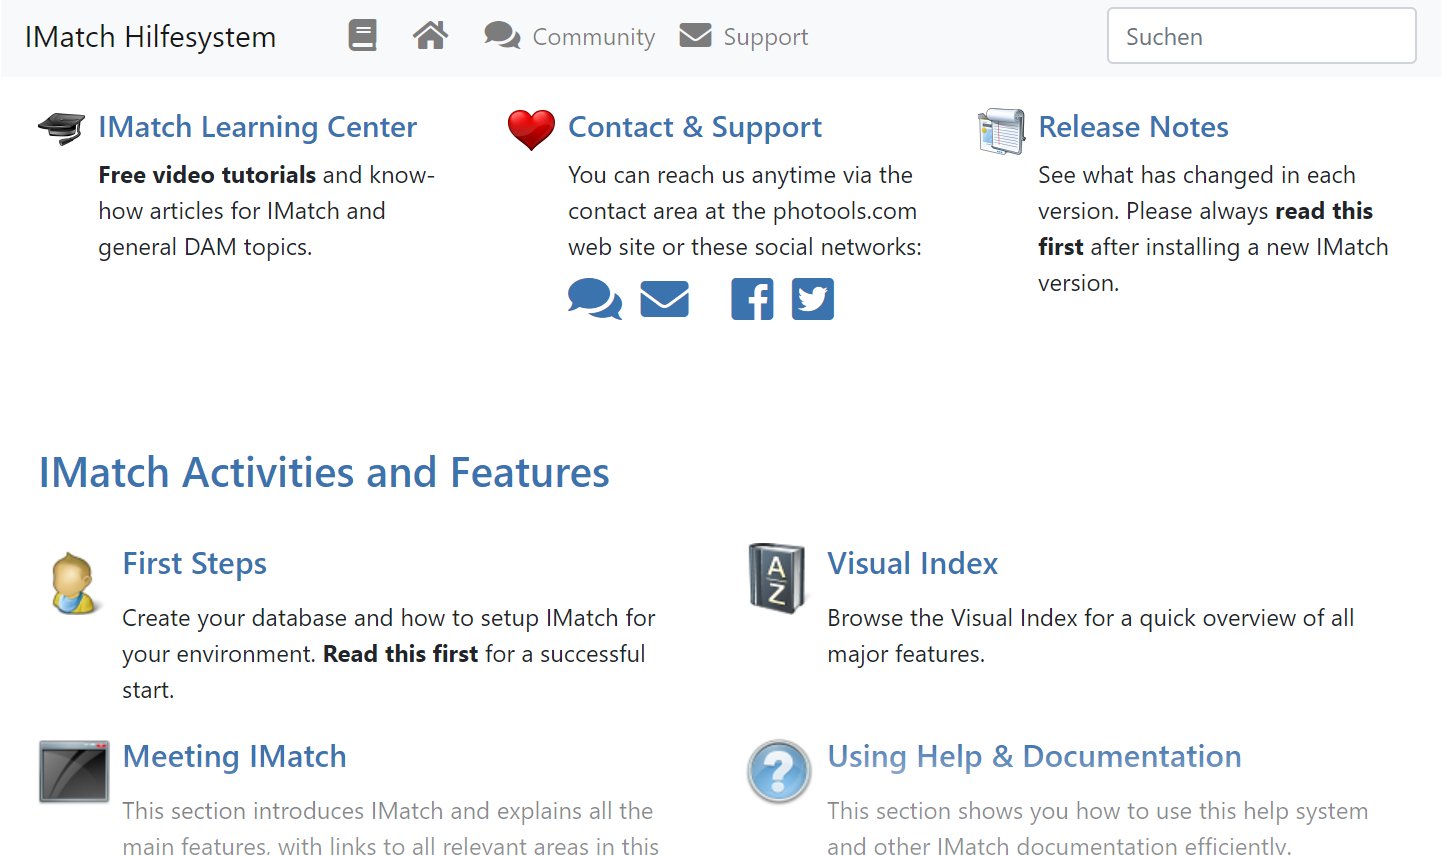
Task: Open Community link in top bar
Action: 593,37
